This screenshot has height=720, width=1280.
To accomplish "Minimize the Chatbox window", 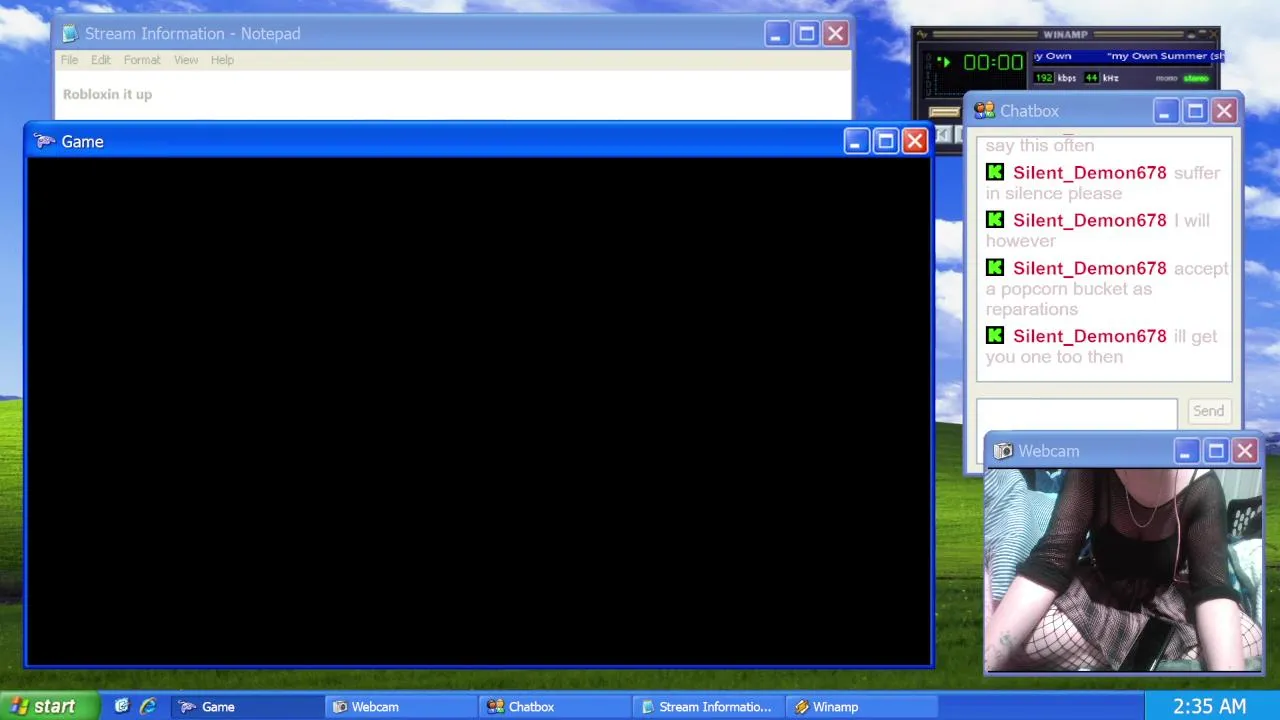I will [1165, 111].
